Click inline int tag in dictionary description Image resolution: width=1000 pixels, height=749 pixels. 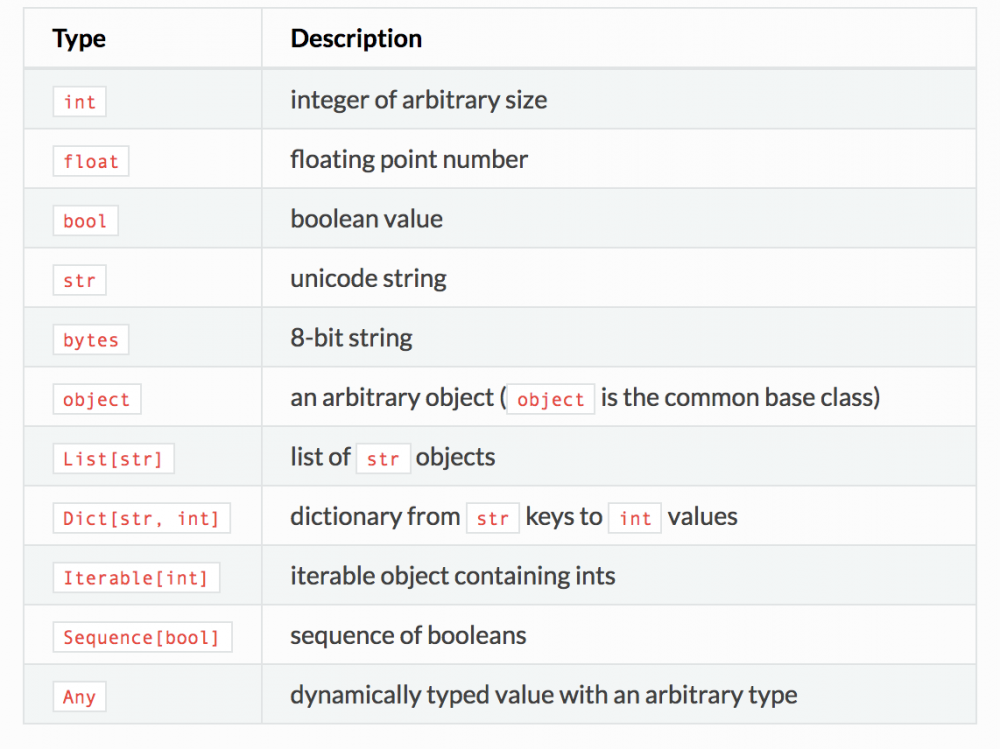(x=635, y=519)
